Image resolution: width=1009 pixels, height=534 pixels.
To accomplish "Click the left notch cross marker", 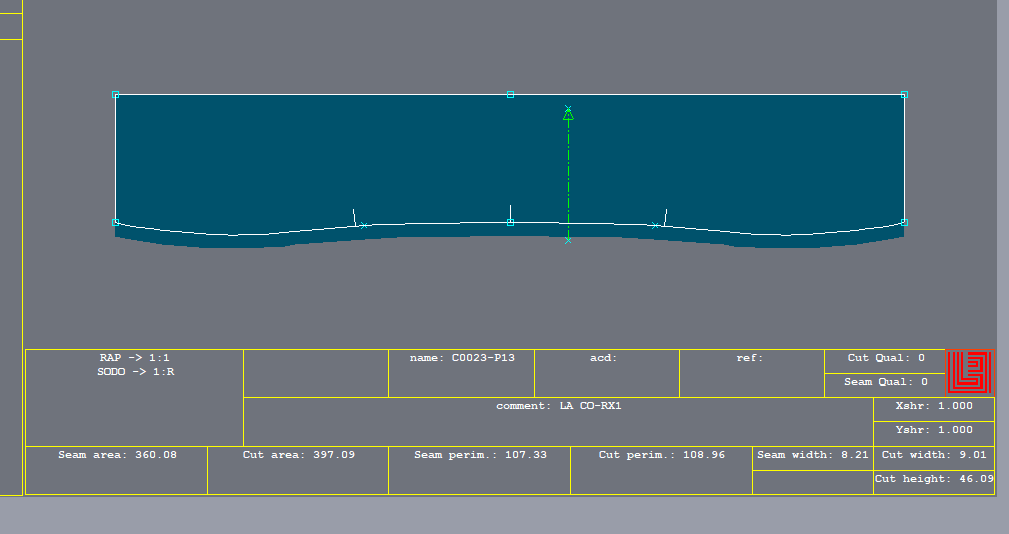I will point(364,225).
